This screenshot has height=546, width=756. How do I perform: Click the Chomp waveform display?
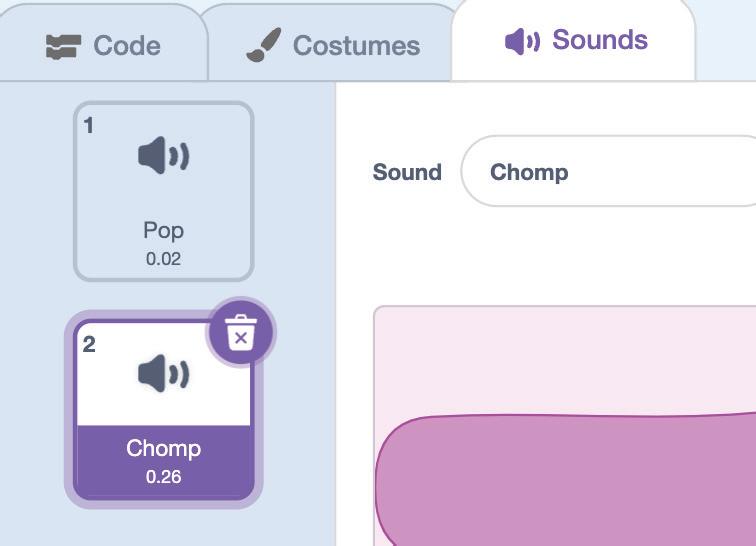tap(565, 426)
